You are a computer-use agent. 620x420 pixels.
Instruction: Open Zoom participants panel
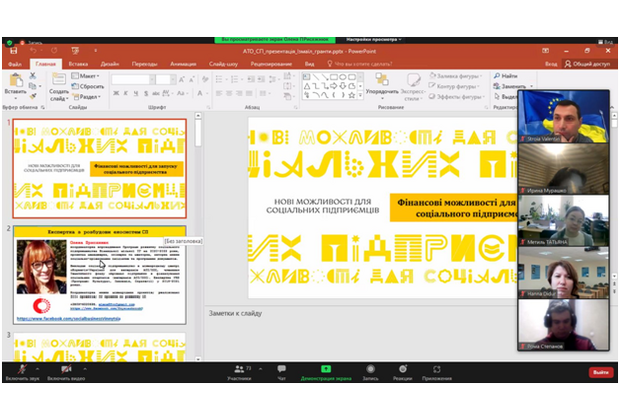tap(239, 371)
